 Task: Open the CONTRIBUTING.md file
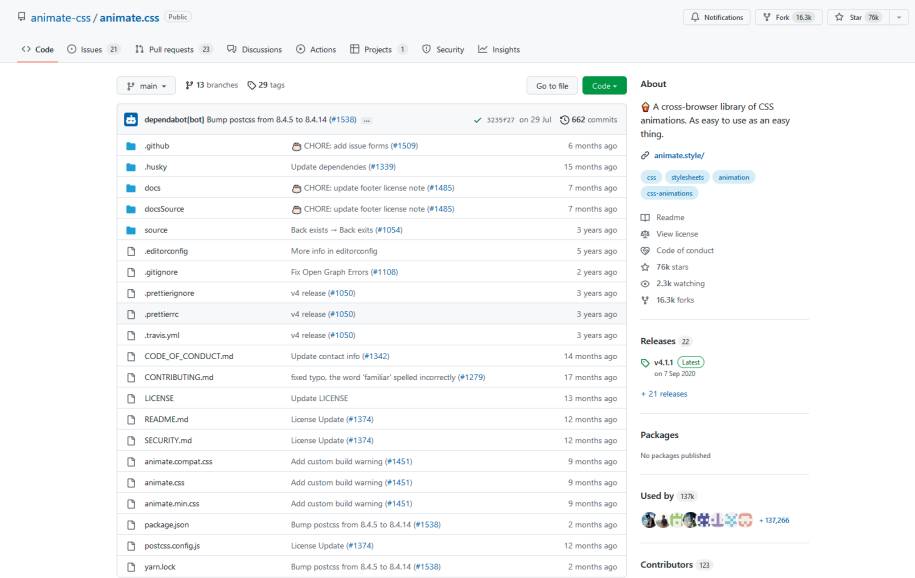(x=179, y=377)
